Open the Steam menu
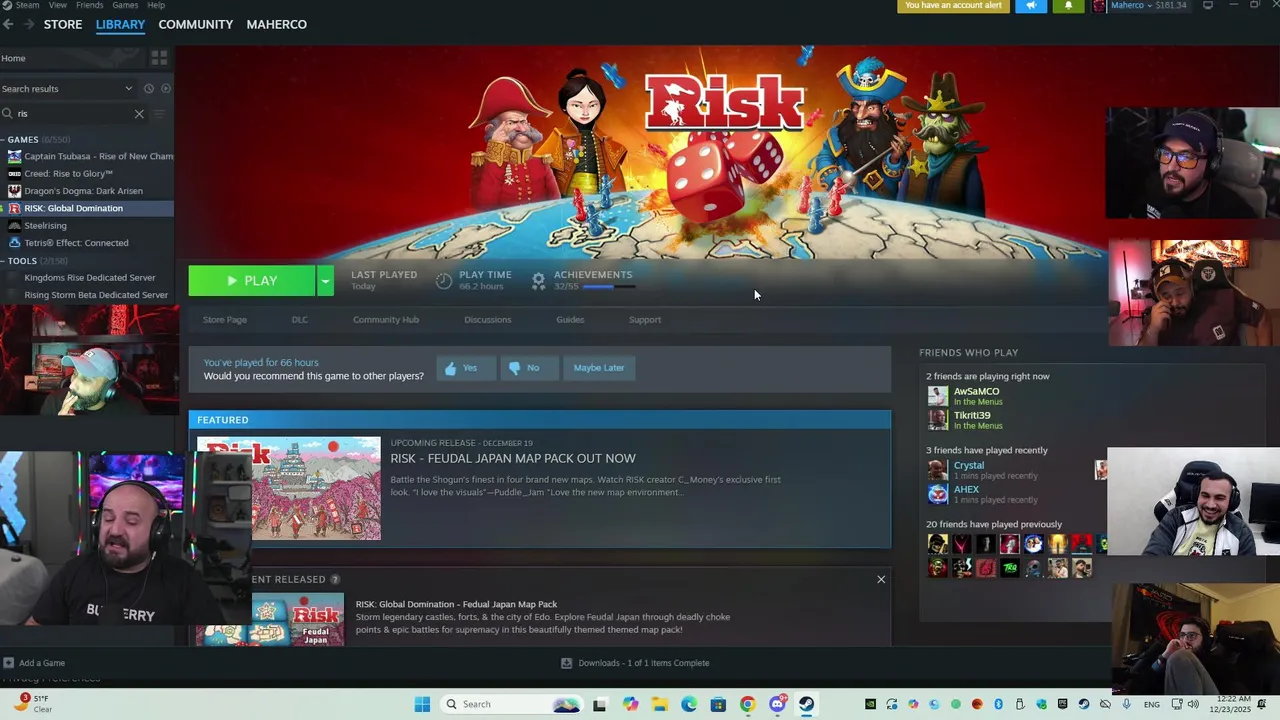Viewport: 1280px width, 720px height. coord(27,5)
